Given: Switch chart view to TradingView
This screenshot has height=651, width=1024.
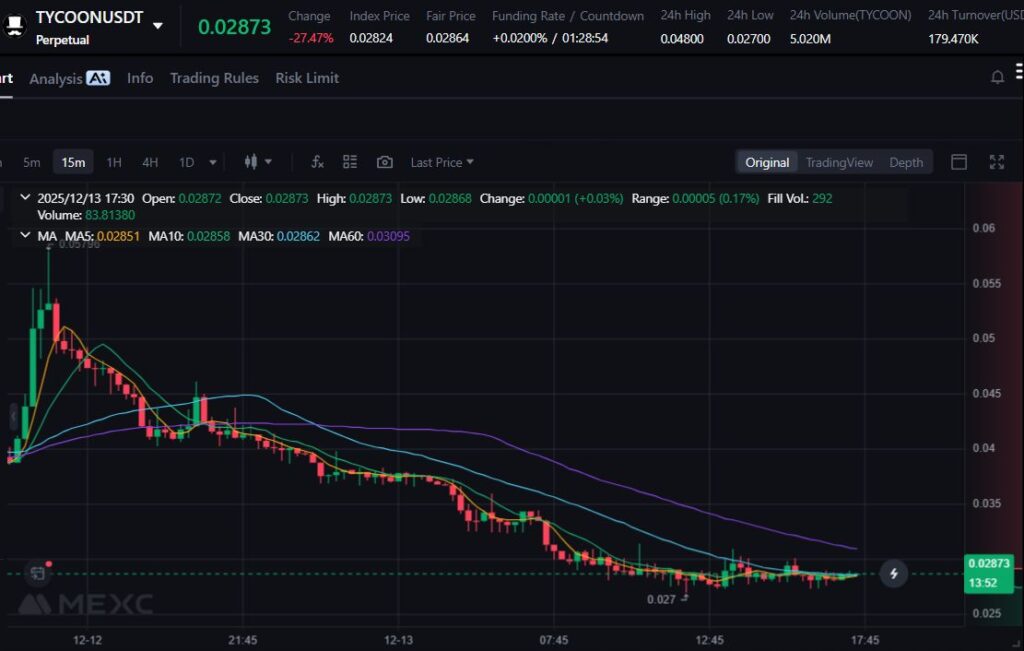Looking at the screenshot, I should point(839,162).
